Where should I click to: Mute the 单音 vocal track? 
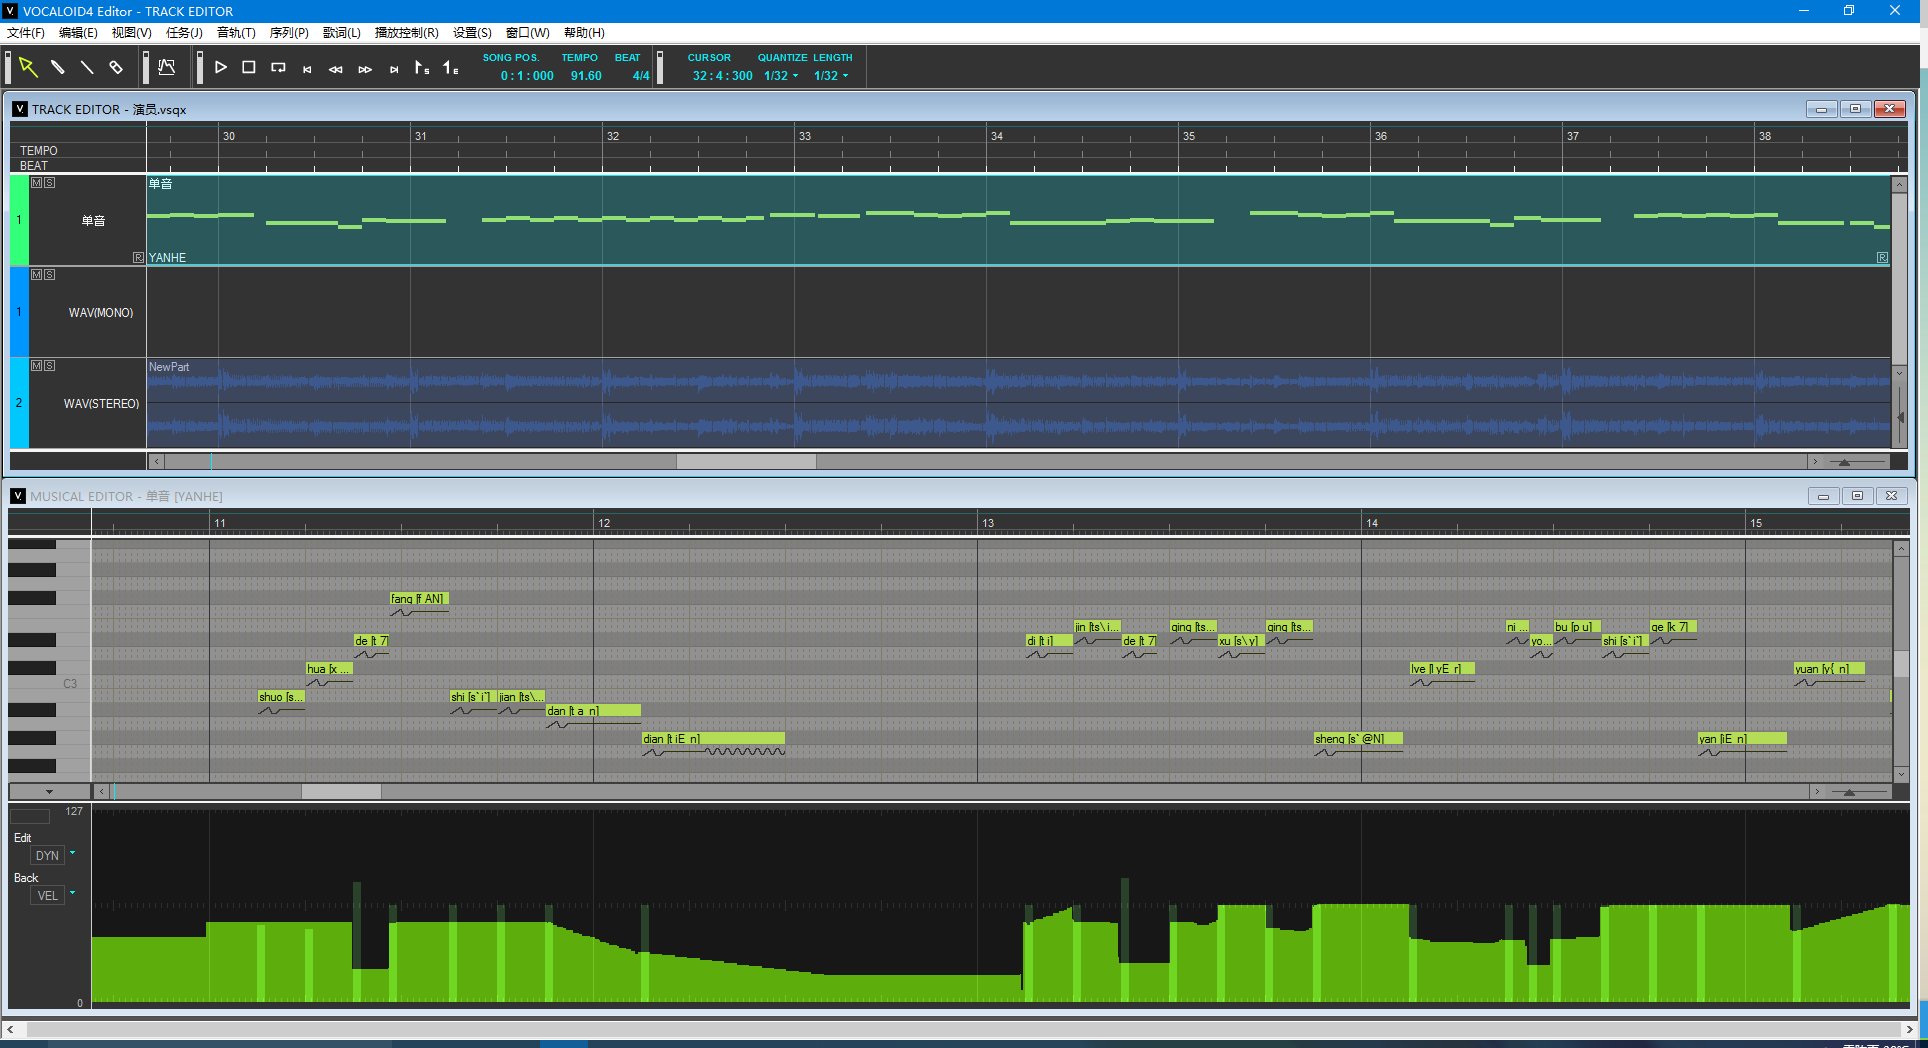[37, 183]
